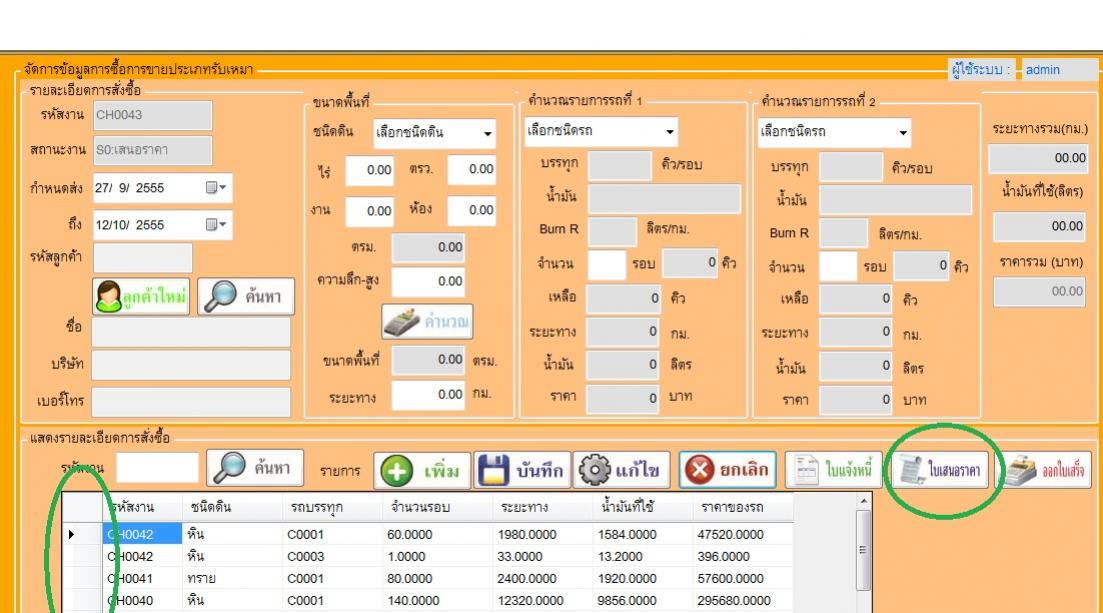
Task: Select the cell showing 140.0000
Action: 437,600
